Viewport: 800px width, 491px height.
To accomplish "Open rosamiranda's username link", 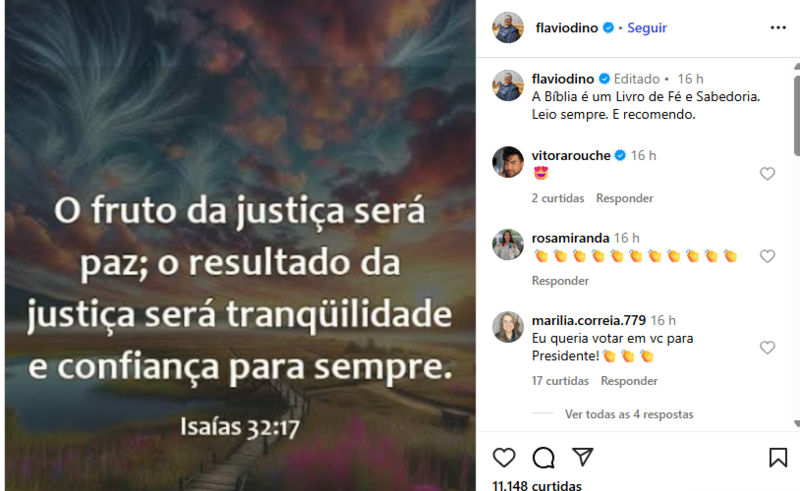I will (x=570, y=238).
